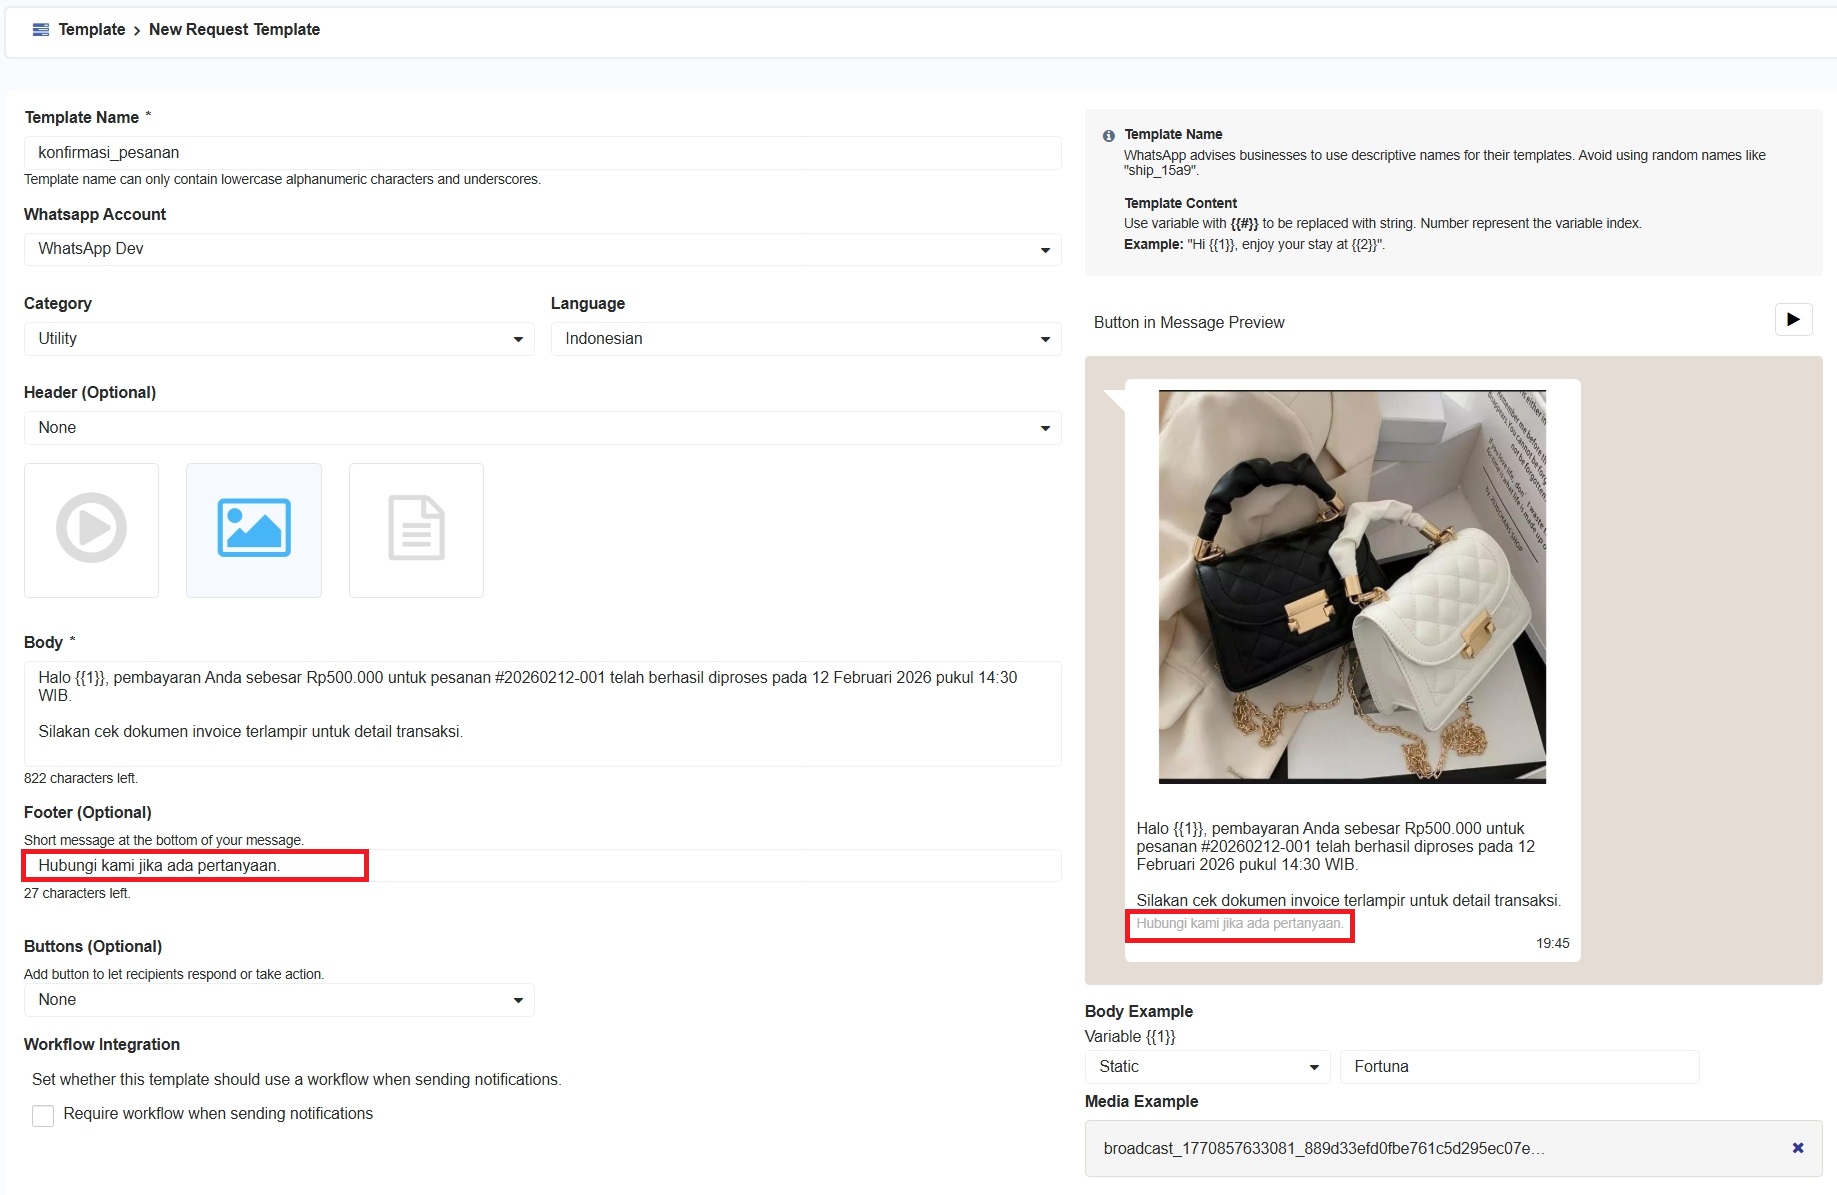Expand the Buttons dropdown set to None

click(278, 1000)
